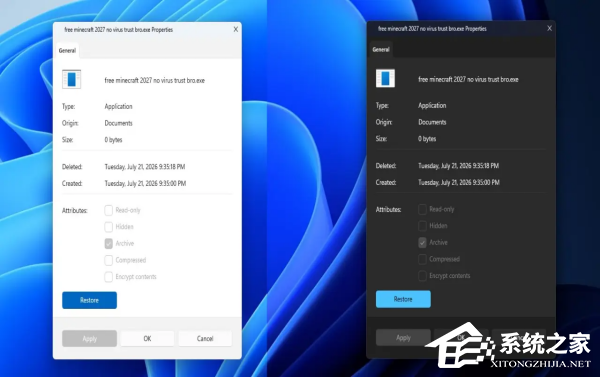Click Restore button in the light window

click(90, 300)
